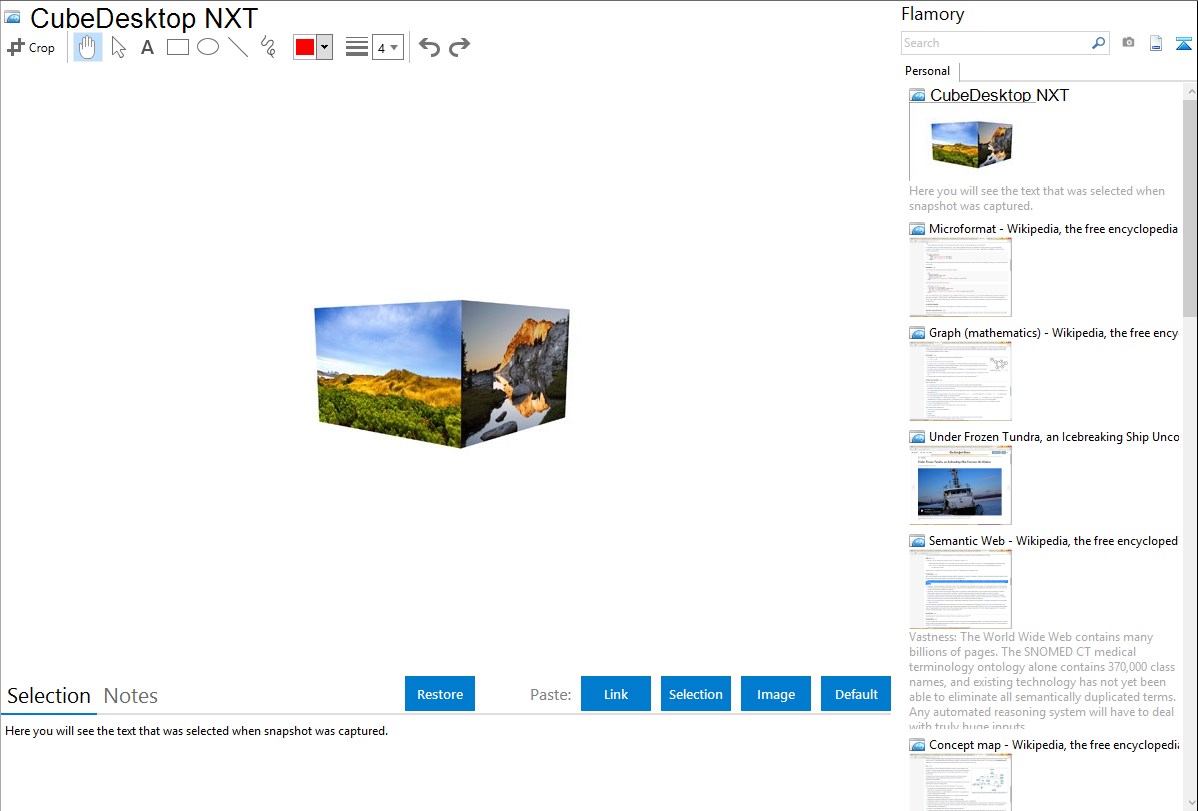Open the Semantic Web snapshot title
This screenshot has width=1198, height=811.
click(x=1053, y=541)
